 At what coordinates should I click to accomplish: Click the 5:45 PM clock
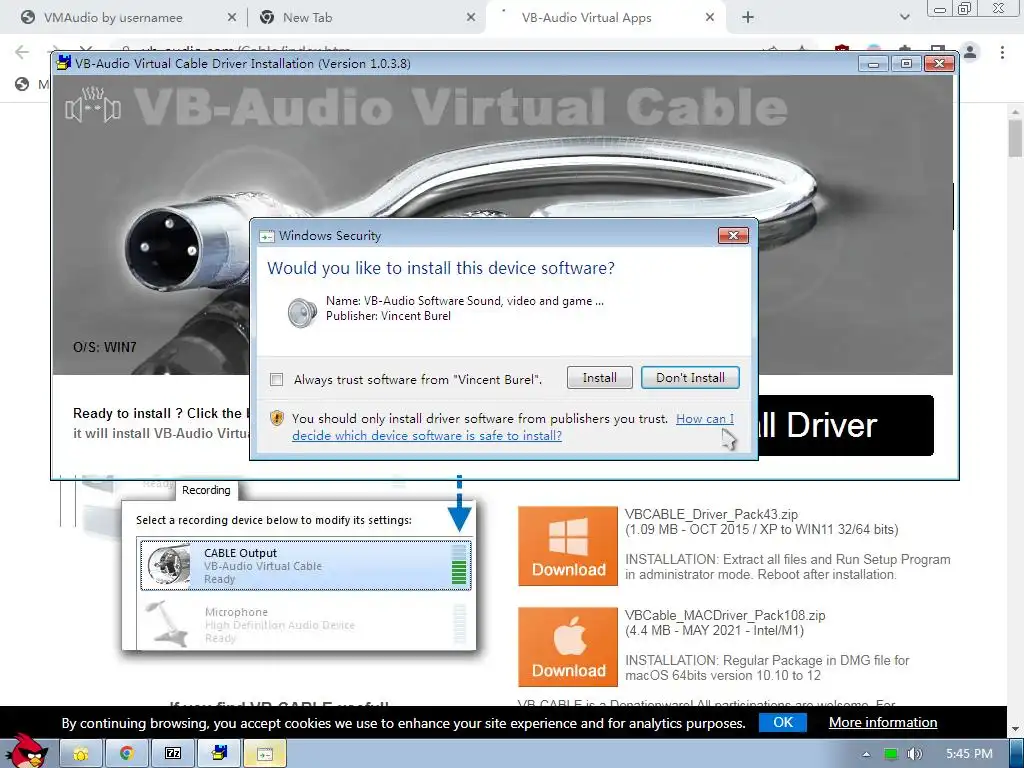tap(969, 754)
